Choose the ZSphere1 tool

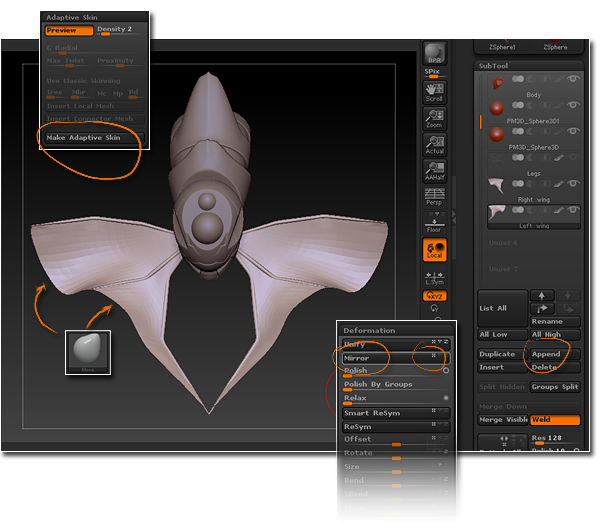click(502, 47)
